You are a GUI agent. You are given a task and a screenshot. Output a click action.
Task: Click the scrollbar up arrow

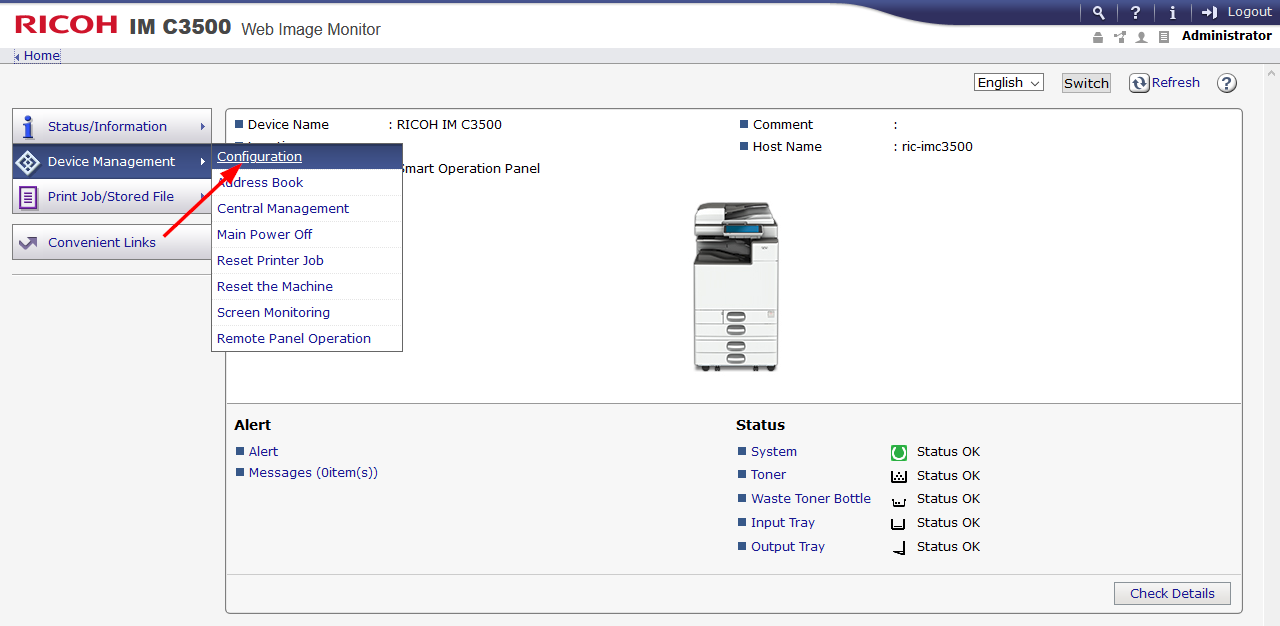1272,73
